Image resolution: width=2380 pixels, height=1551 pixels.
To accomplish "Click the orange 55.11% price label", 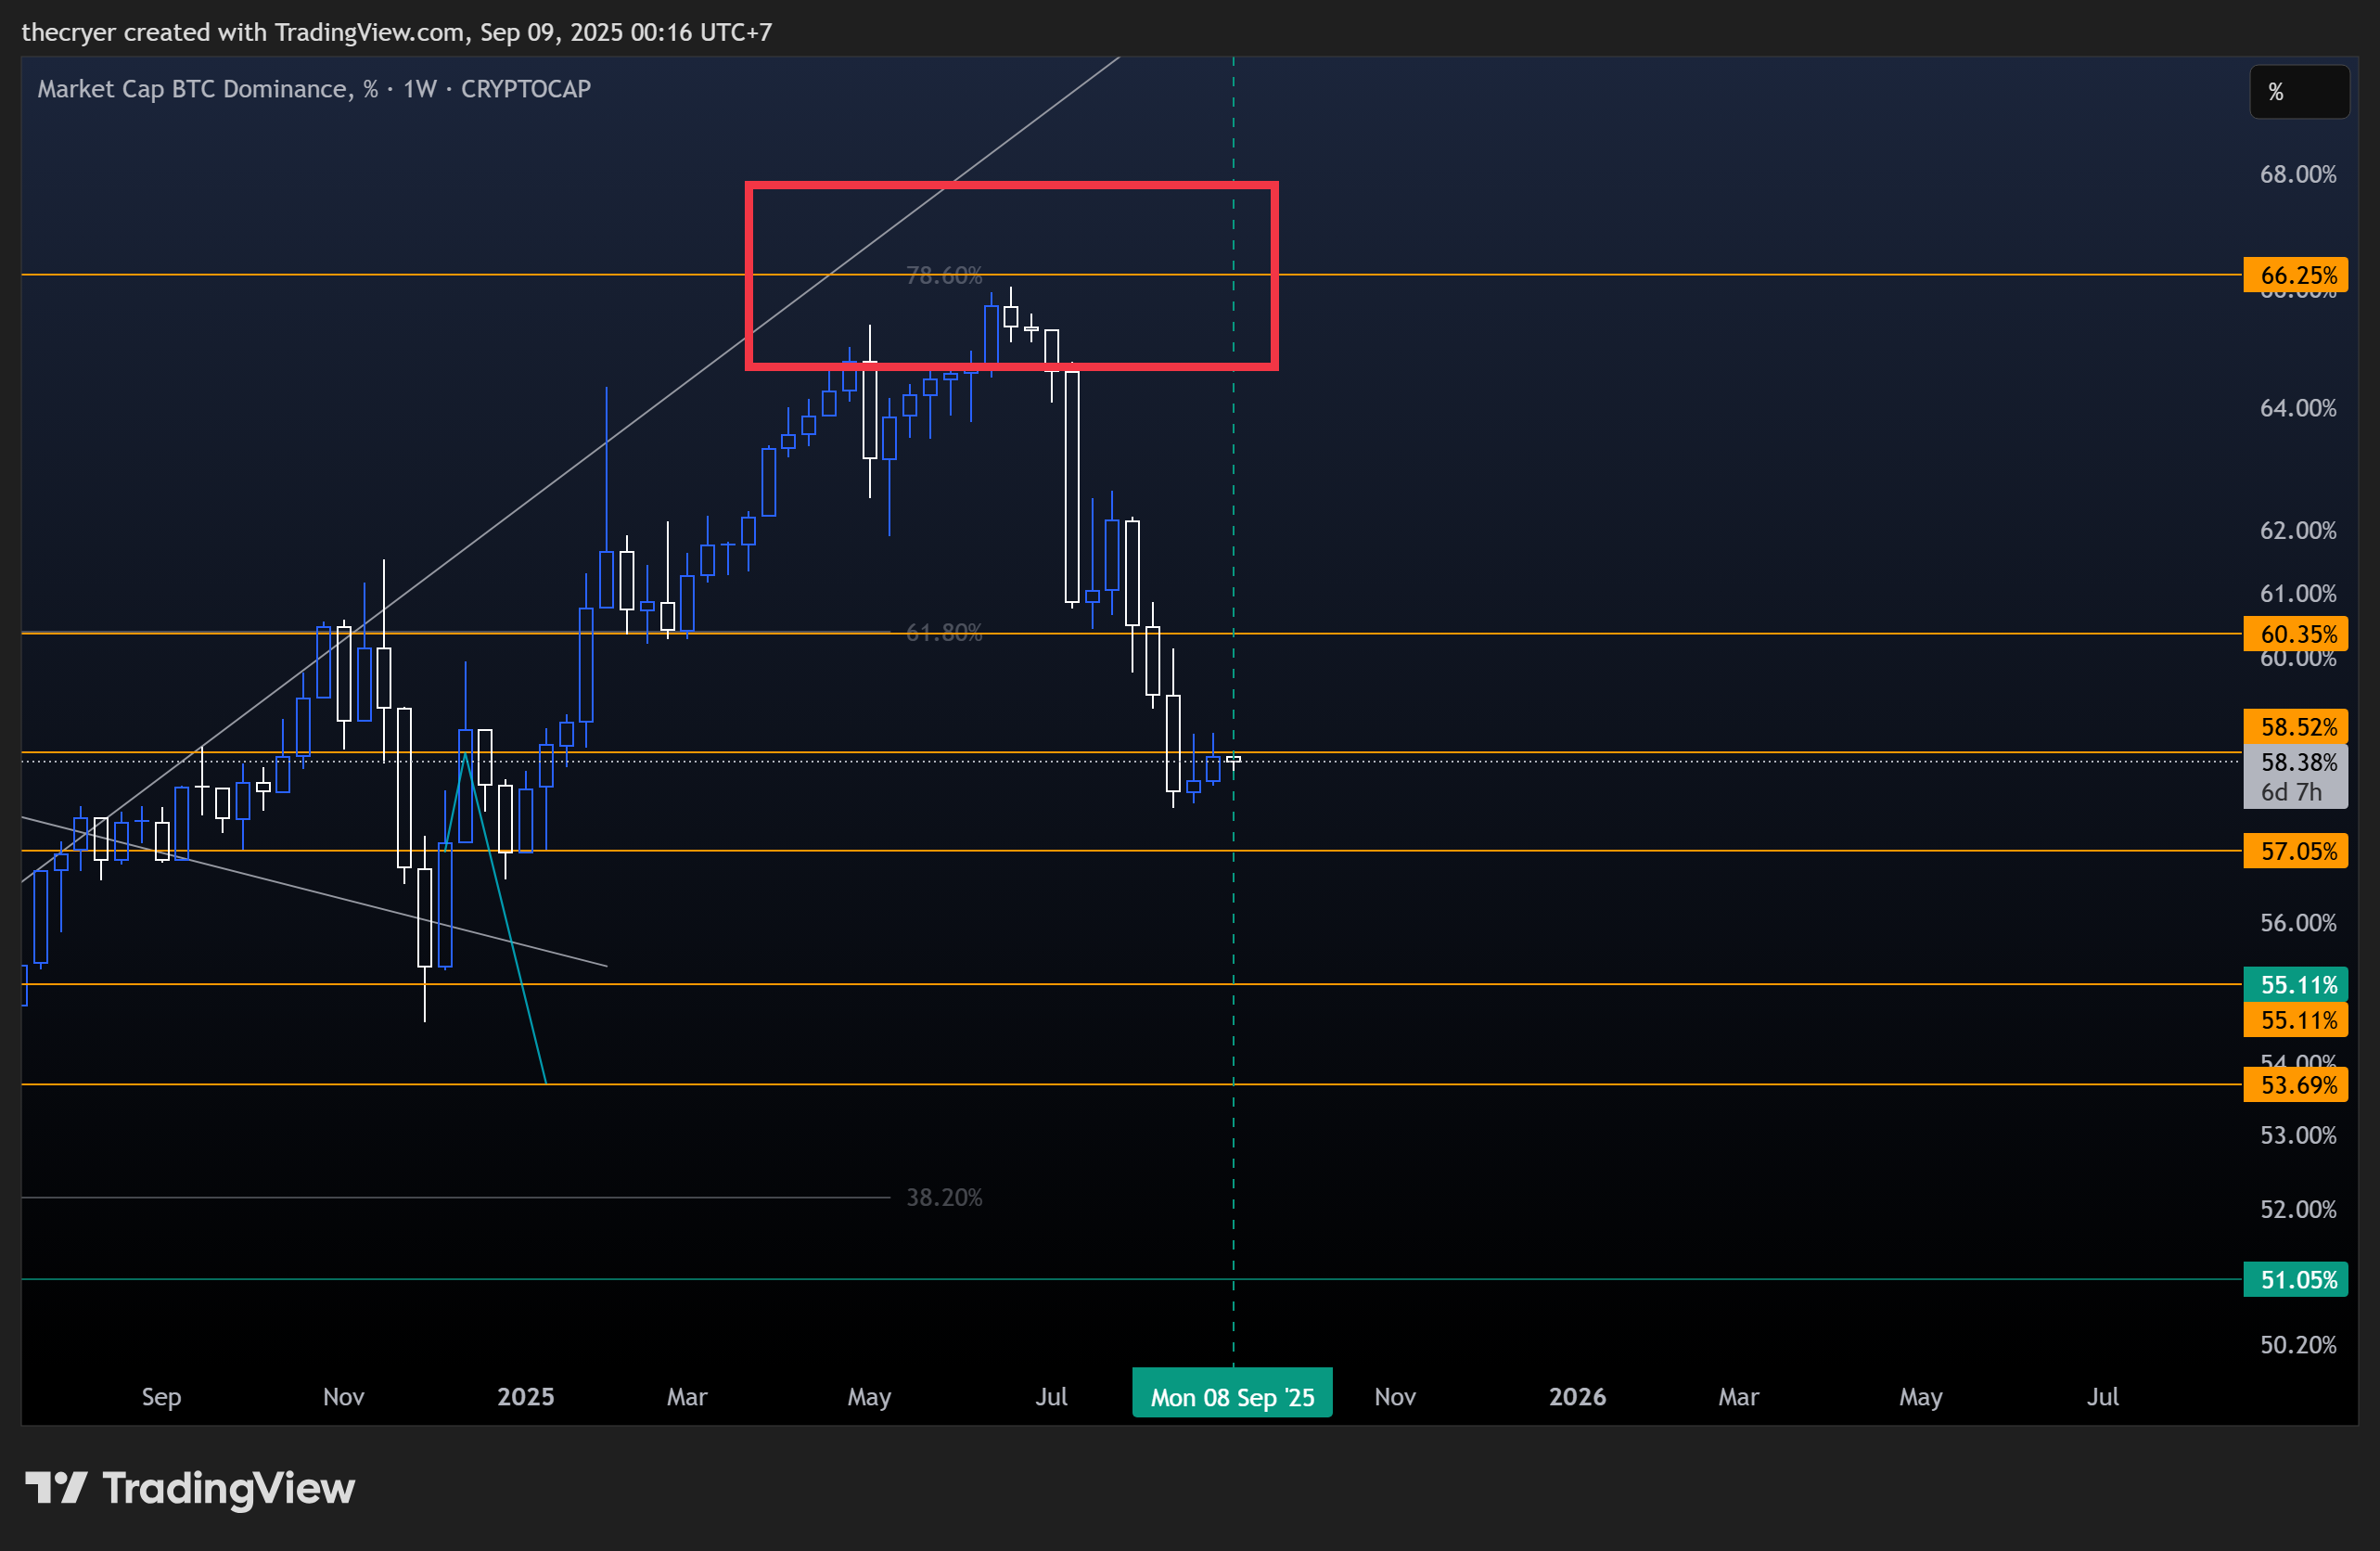I will point(2296,1019).
